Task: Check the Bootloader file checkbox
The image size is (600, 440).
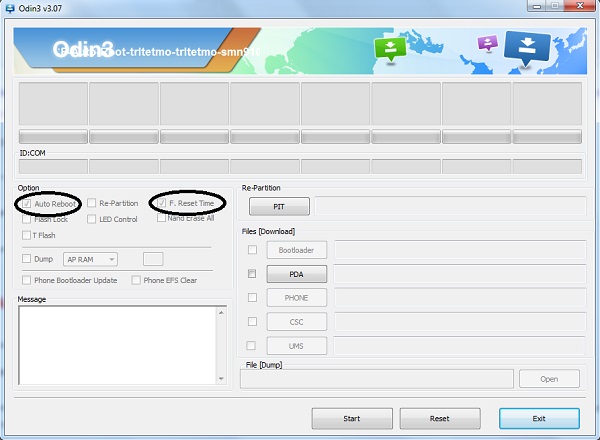Action: click(x=252, y=249)
